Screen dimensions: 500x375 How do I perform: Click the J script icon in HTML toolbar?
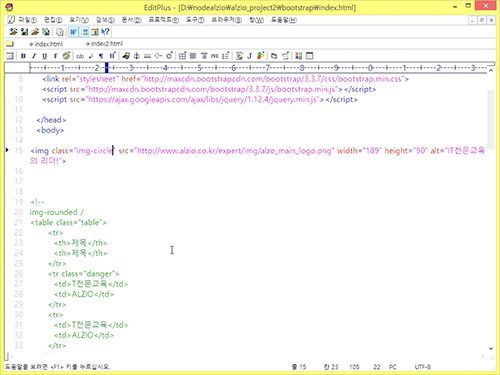tap(250, 56)
